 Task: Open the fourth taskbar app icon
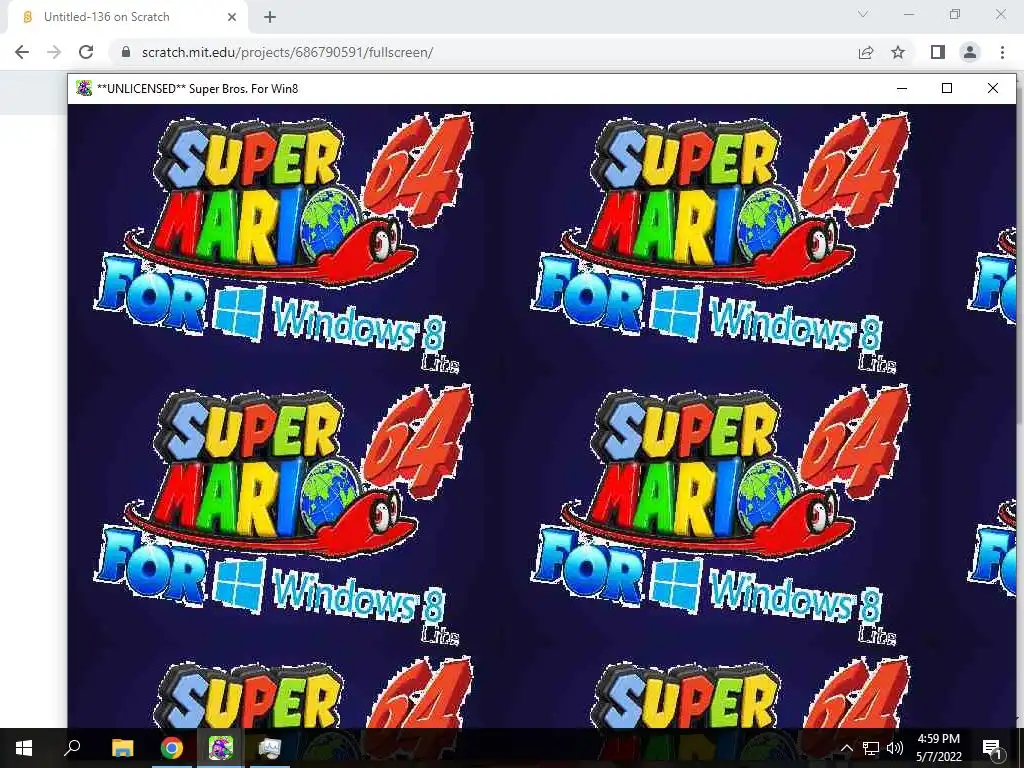pyautogui.click(x=269, y=748)
